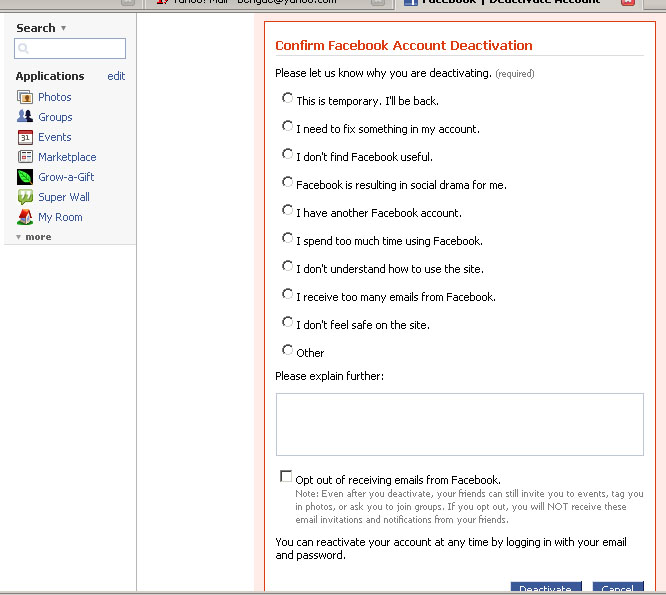Check 'Opt out of receiving emails from Facebook'

(286, 477)
